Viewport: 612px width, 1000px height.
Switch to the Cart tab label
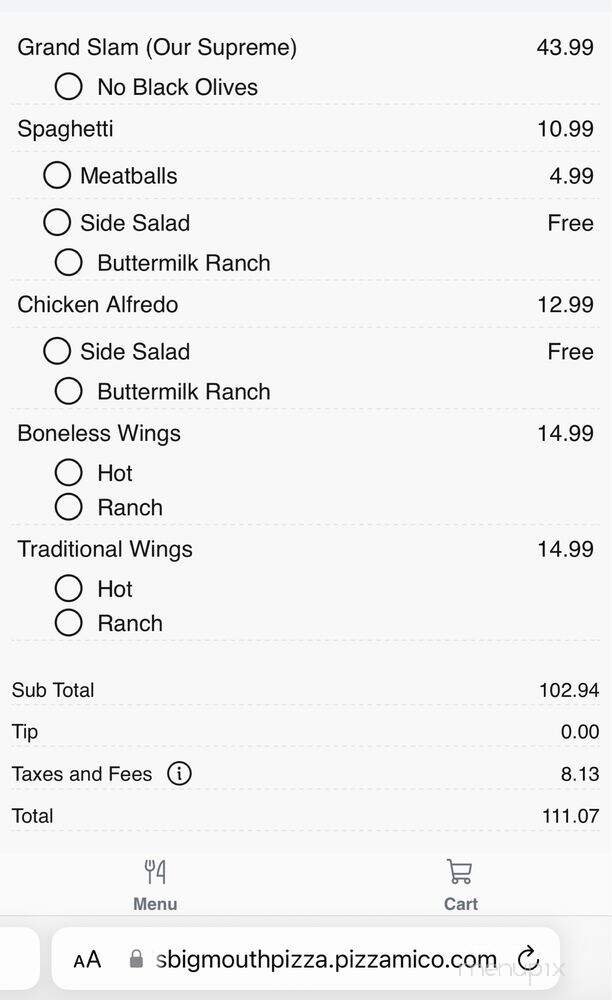459,903
